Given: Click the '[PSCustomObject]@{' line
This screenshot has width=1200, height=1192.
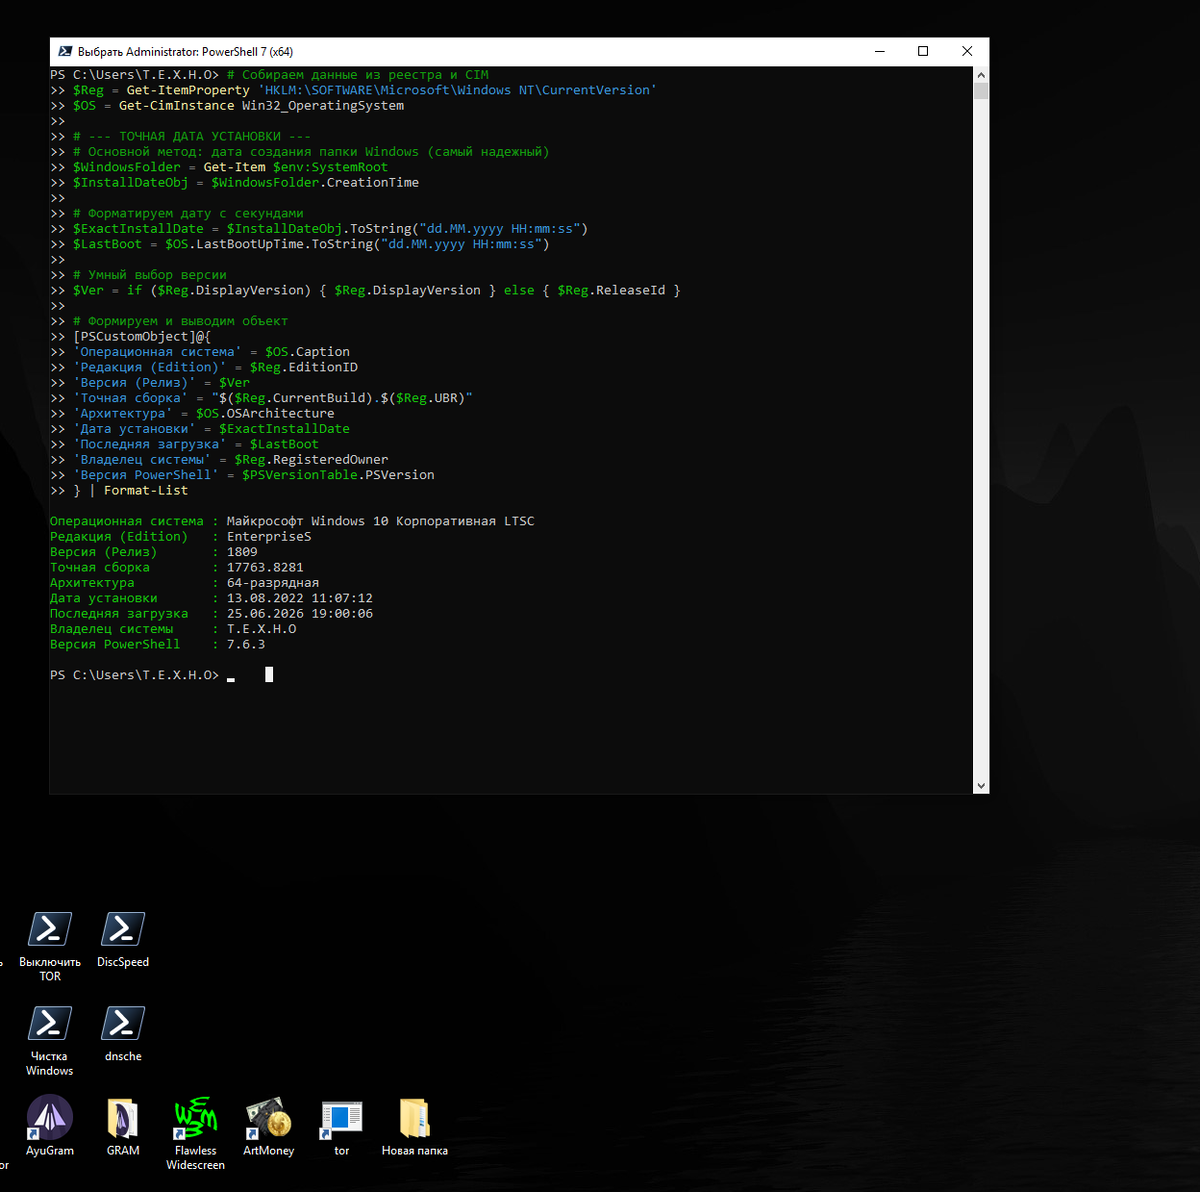Looking at the screenshot, I should point(142,336).
